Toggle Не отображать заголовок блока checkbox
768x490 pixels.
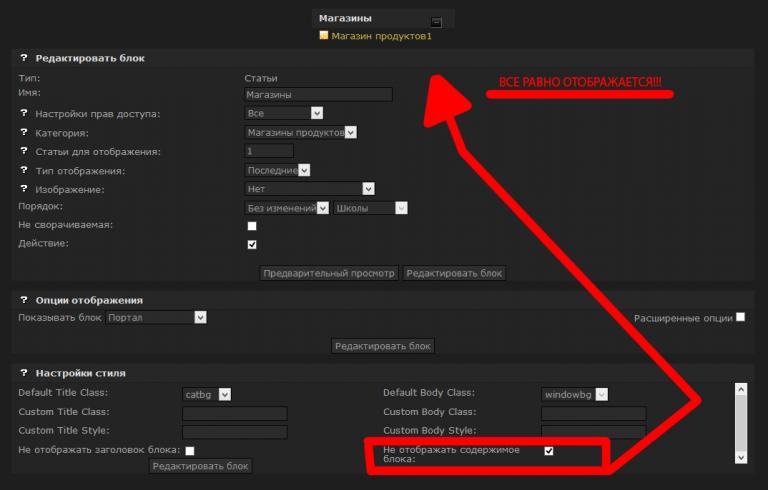[190, 451]
